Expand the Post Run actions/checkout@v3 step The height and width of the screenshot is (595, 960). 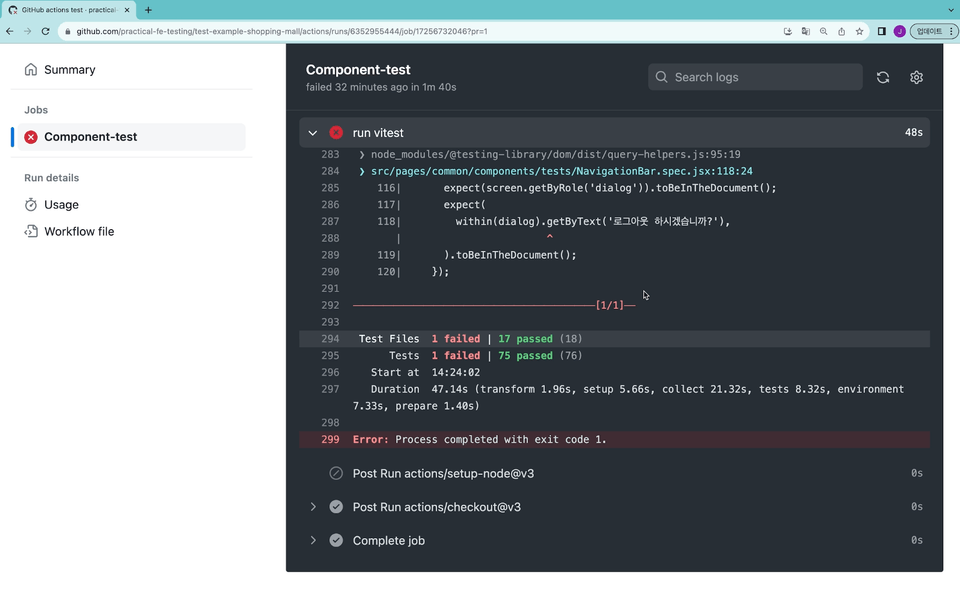[x=313, y=507]
